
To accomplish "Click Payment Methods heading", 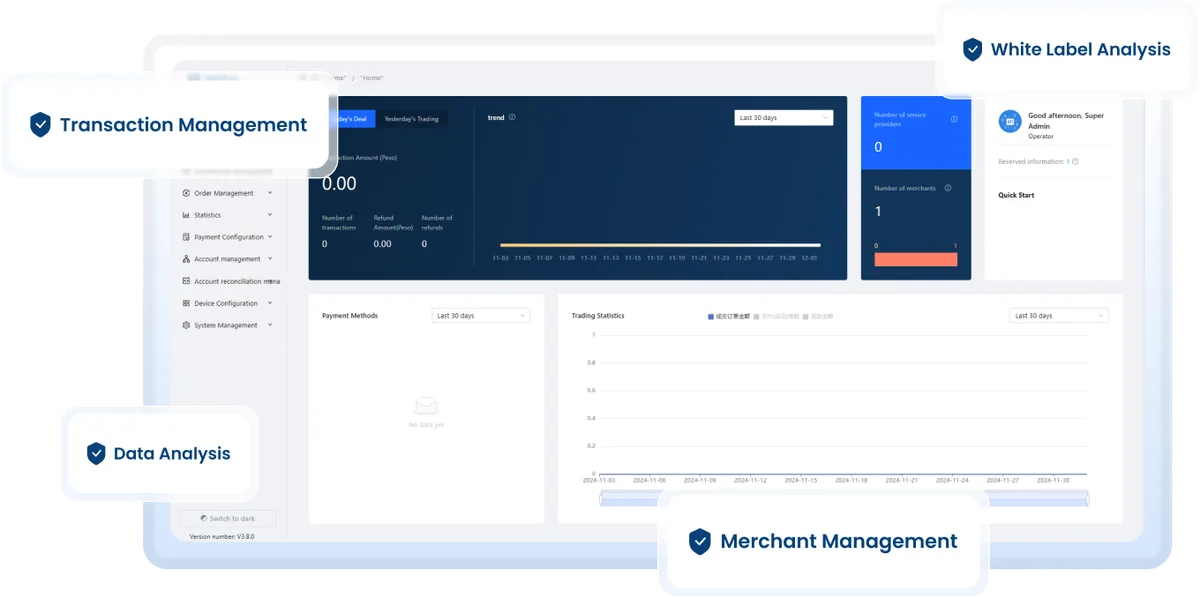I will click(x=350, y=316).
